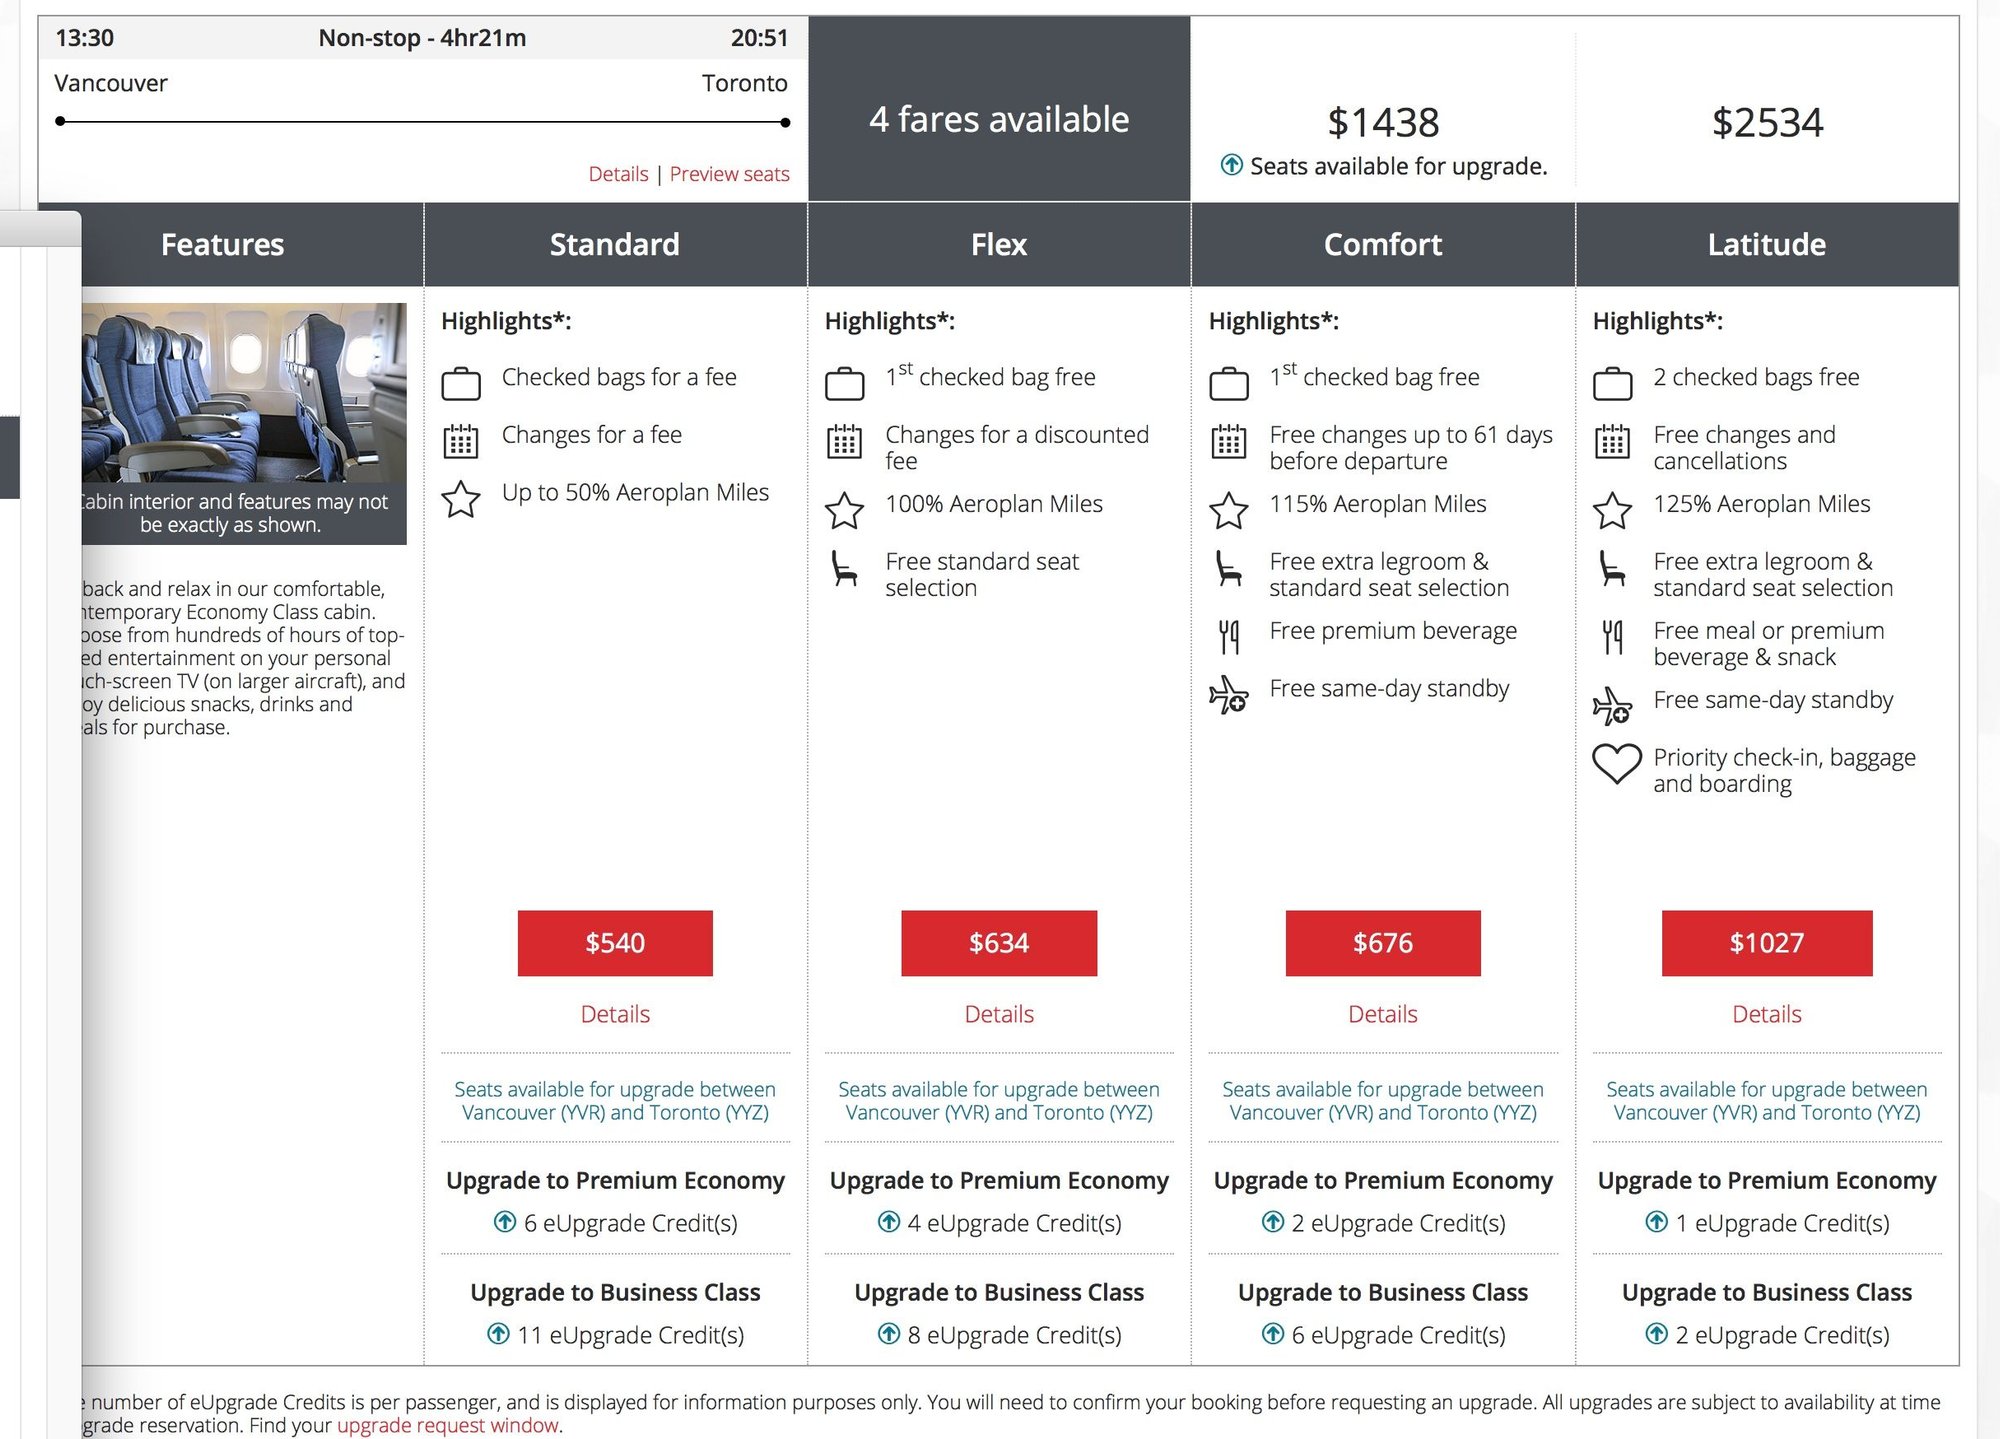Click the heart priority icon in Latitude
This screenshot has height=1439, width=2000.
tap(1616, 765)
